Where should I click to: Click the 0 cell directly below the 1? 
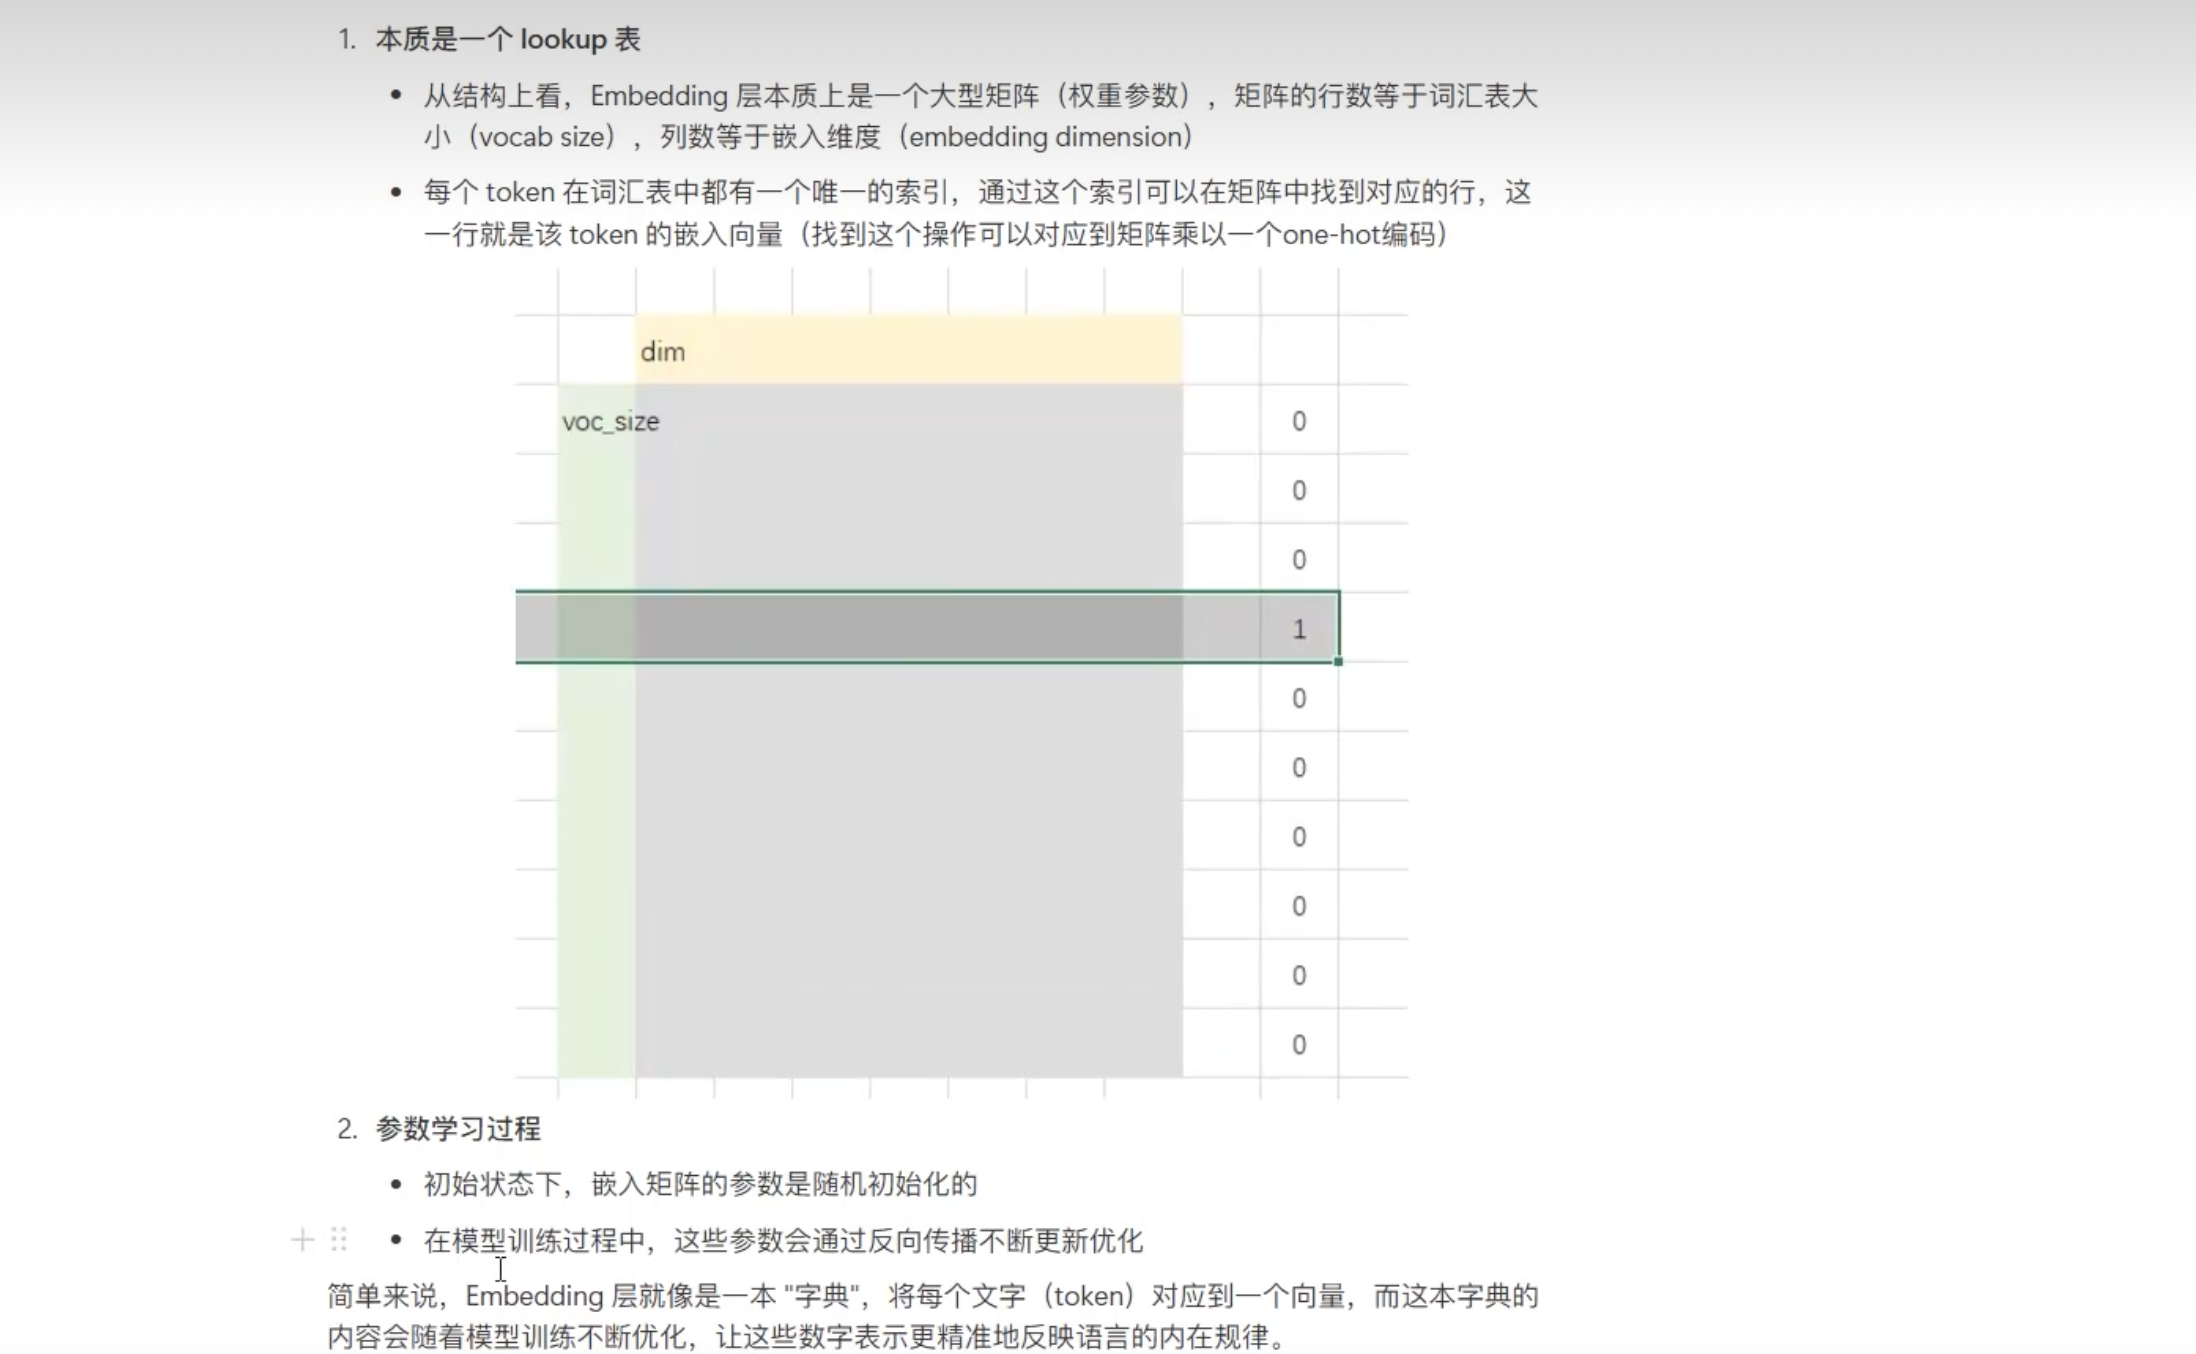[1298, 698]
